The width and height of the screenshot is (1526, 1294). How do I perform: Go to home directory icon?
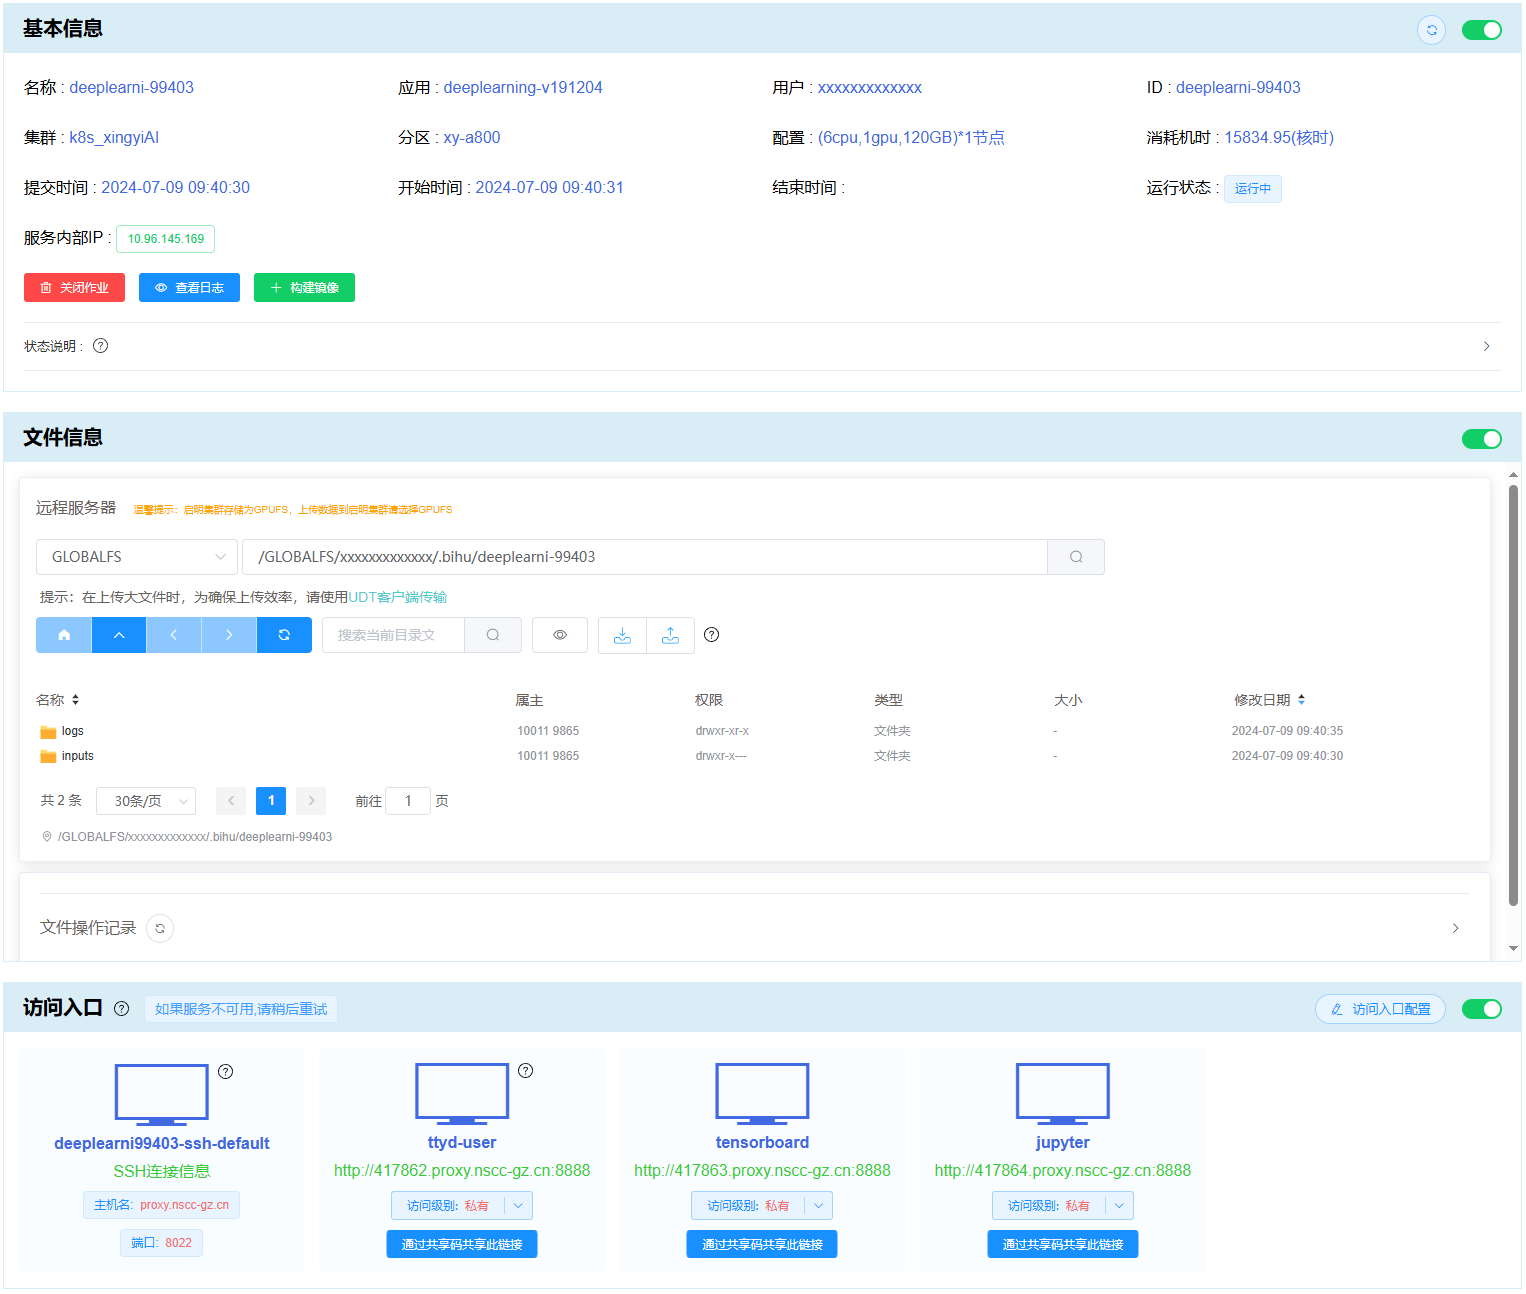(x=64, y=635)
